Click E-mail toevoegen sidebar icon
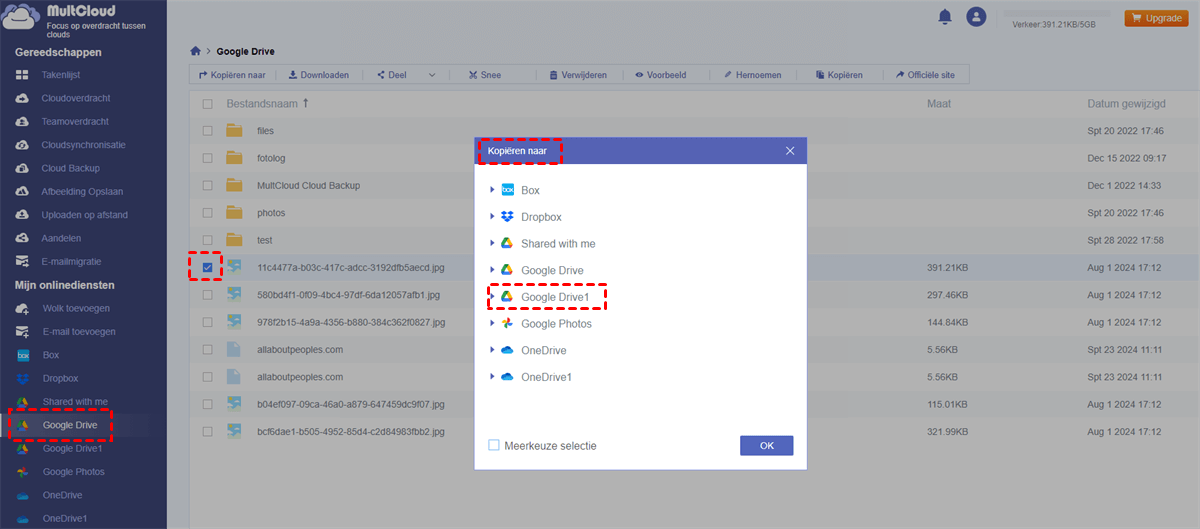 (22, 331)
